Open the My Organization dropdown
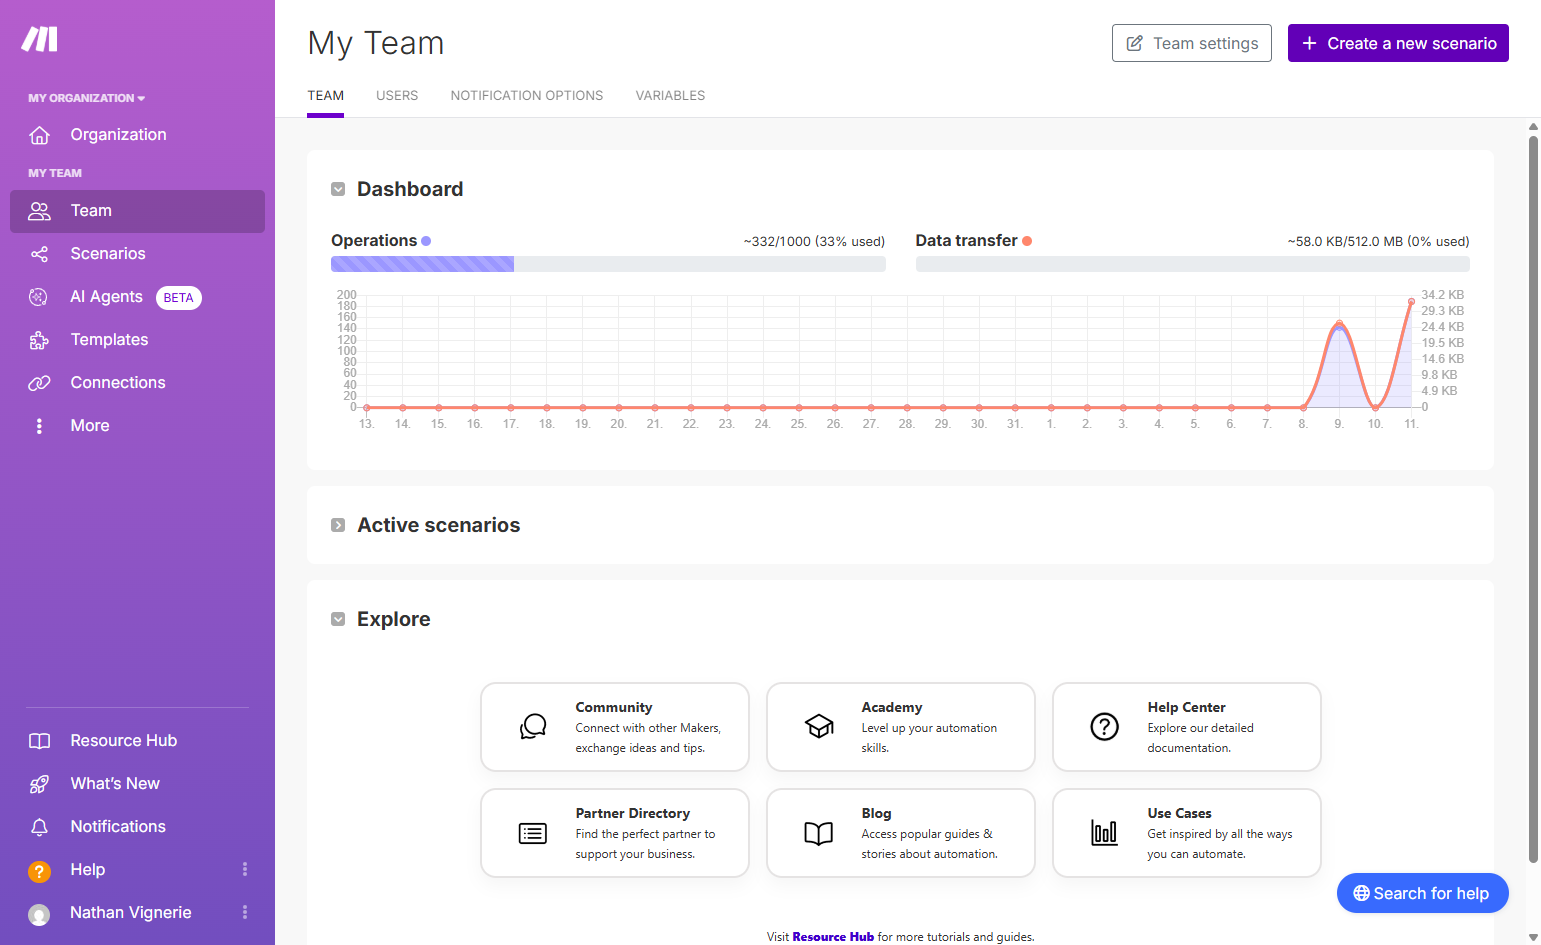 pos(86,98)
